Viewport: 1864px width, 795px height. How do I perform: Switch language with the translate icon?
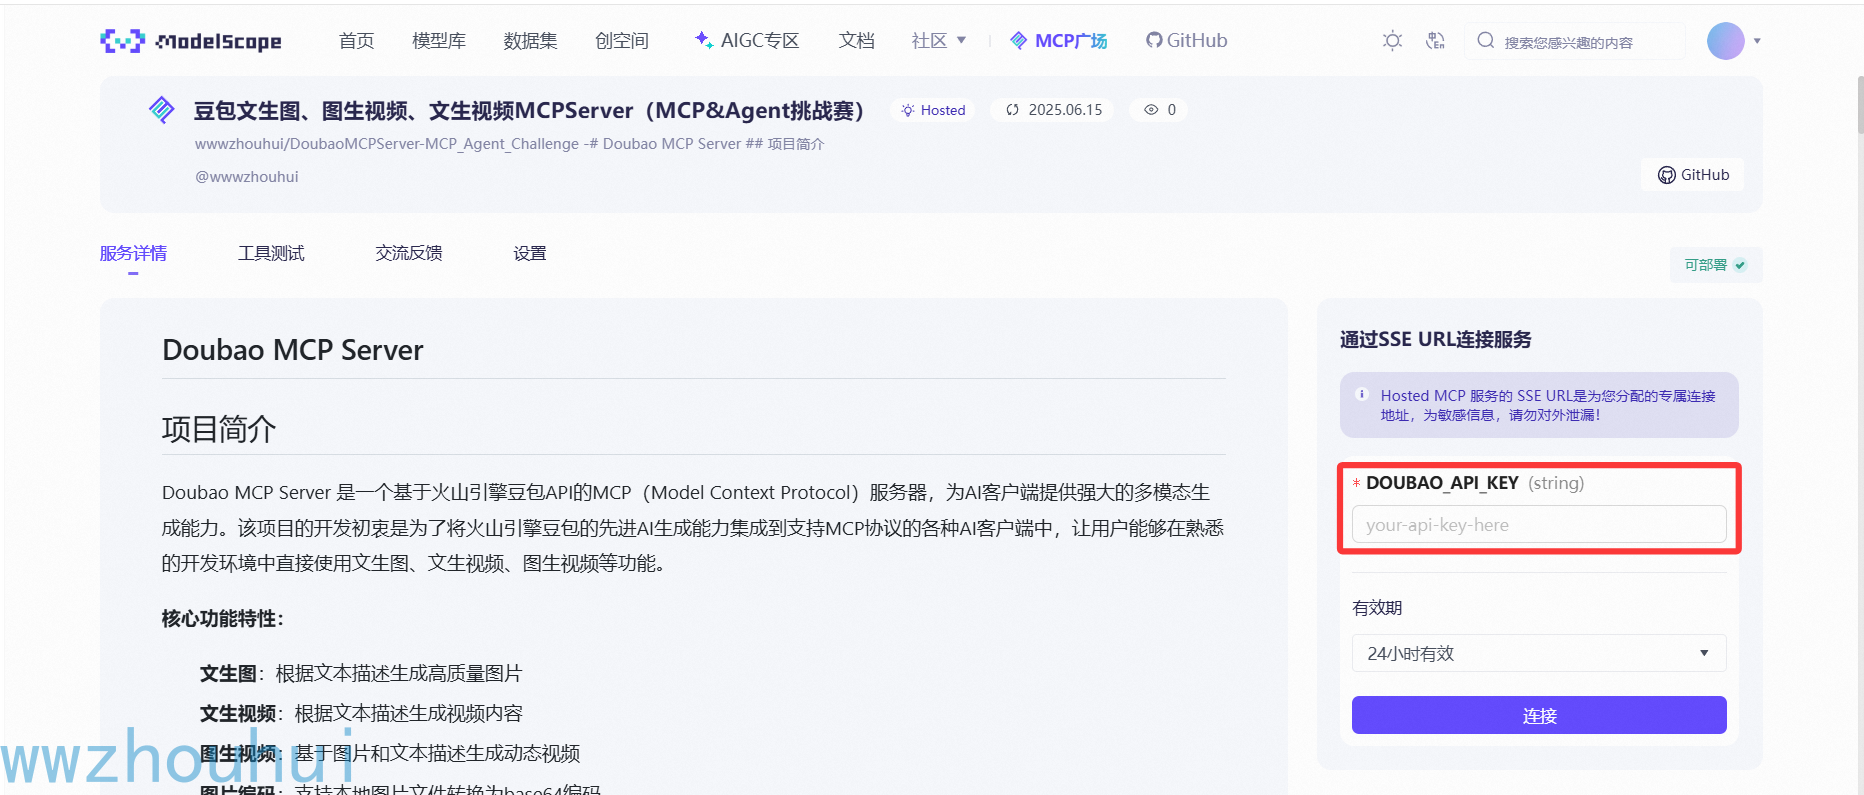pos(1436,41)
